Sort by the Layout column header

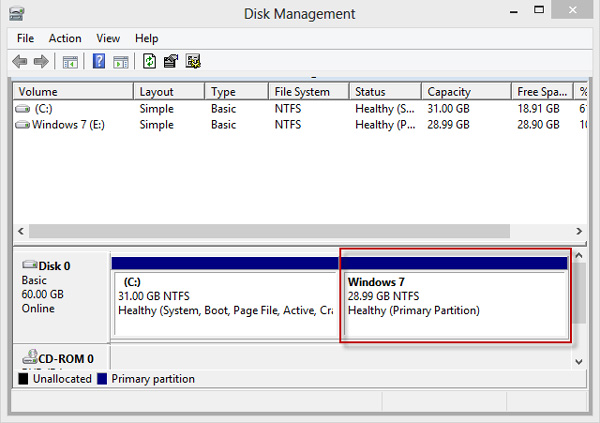[x=169, y=92]
